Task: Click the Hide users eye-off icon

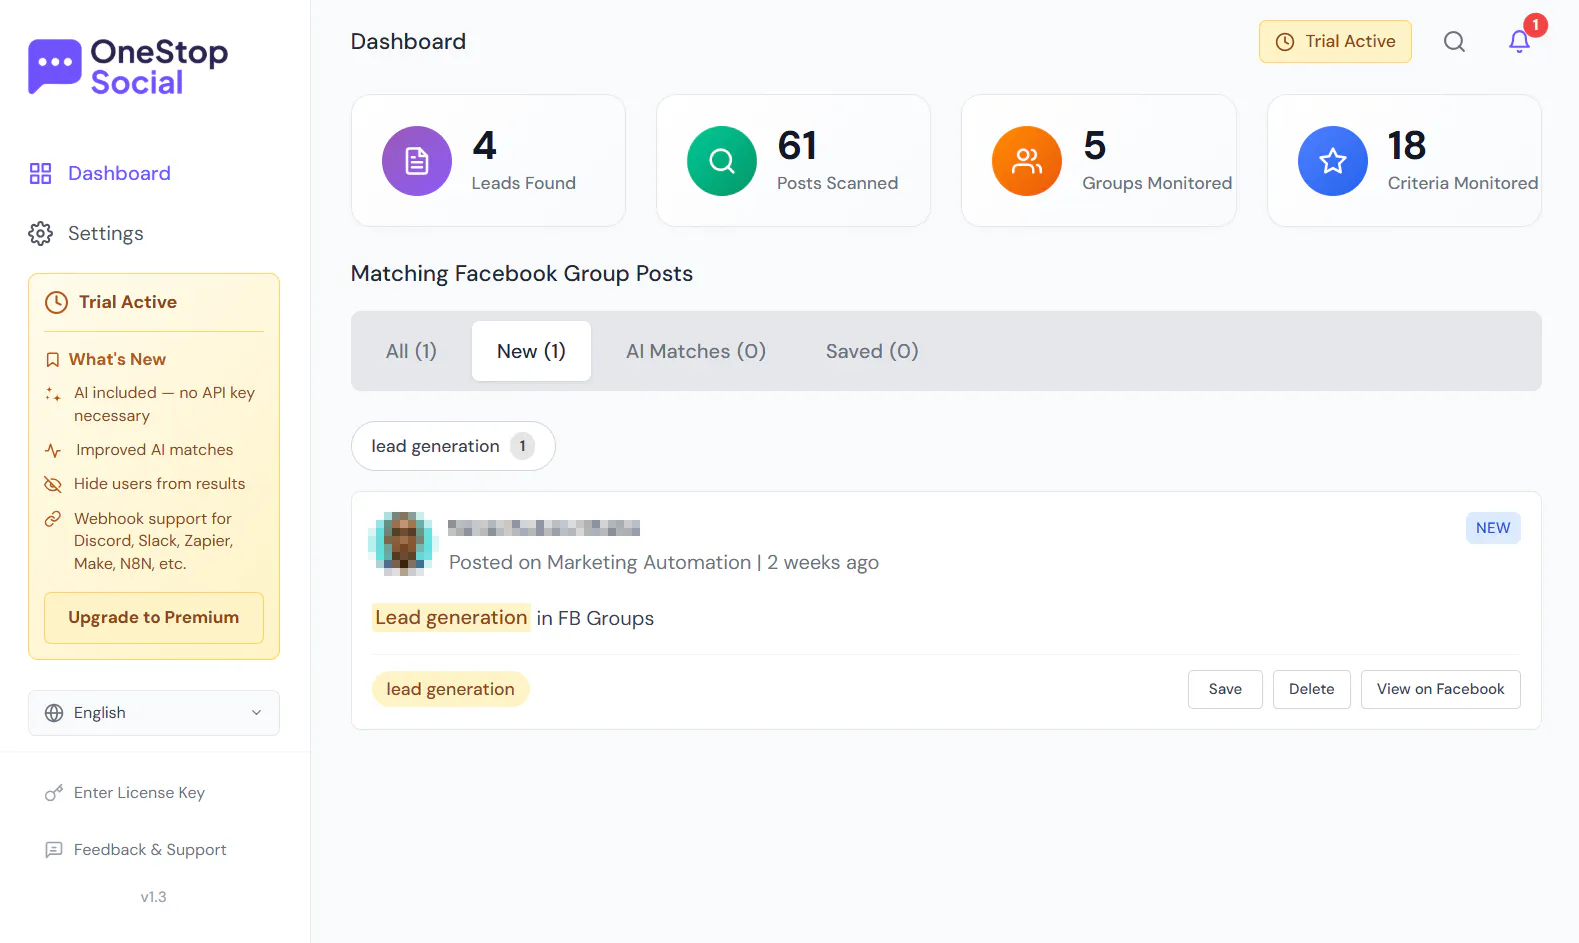Action: 53,484
